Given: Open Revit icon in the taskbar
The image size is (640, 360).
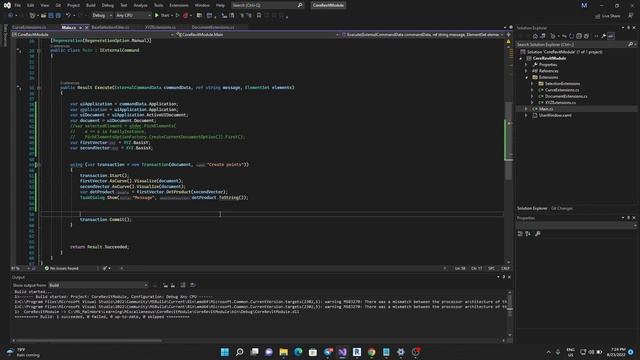Looking at the screenshot, I should (x=357, y=352).
